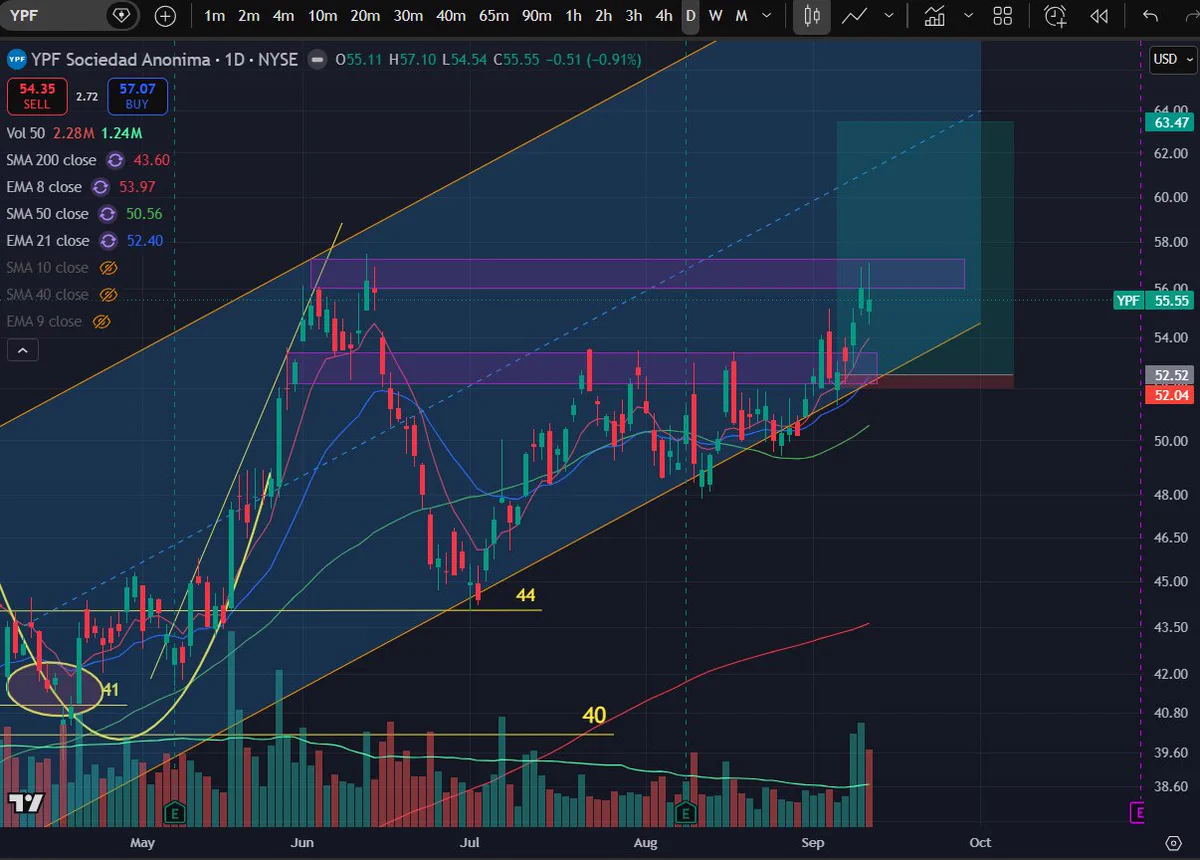The width and height of the screenshot is (1200, 860).
Task: Open the Compare or add symbol plus icon
Action: (165, 16)
